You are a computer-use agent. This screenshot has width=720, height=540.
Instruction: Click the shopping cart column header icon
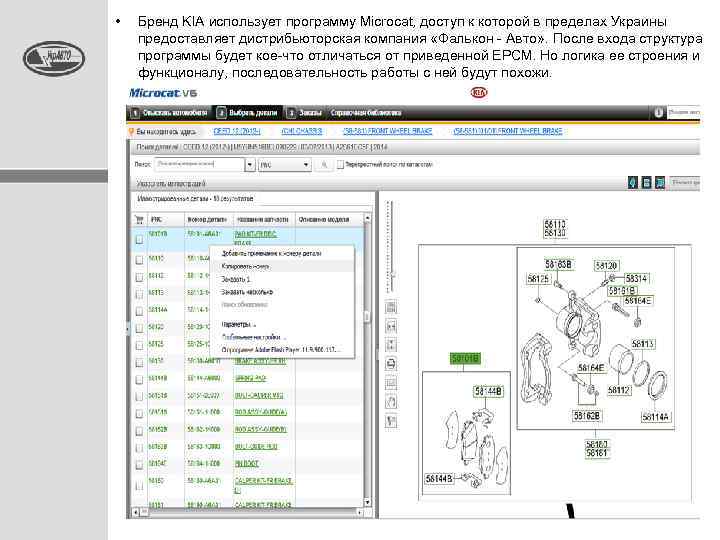point(140,219)
